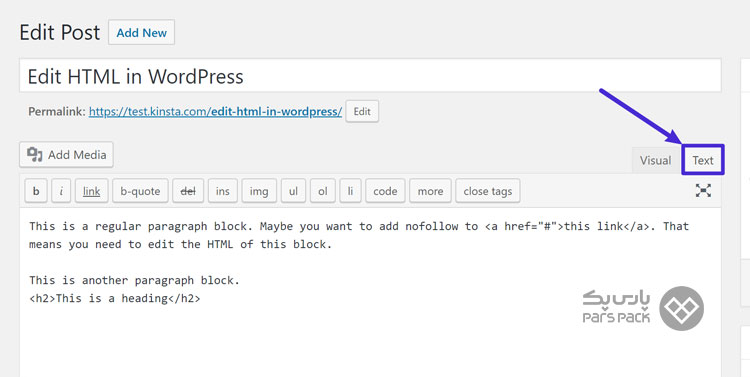750x377 pixels.
Task: Click the close tags button
Action: (487, 191)
